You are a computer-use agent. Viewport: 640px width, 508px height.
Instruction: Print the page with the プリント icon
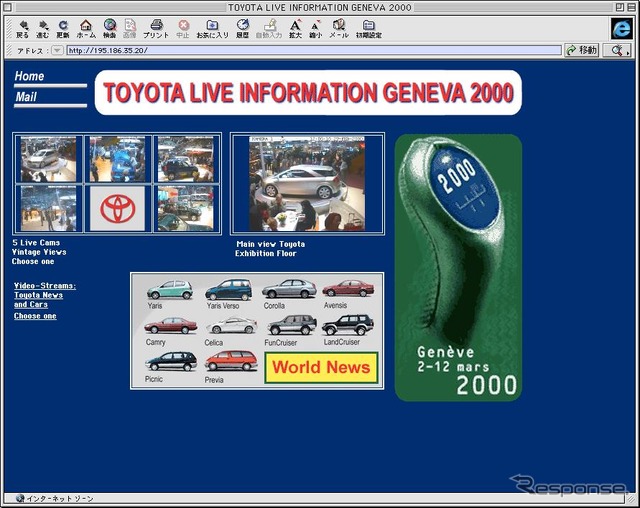pyautogui.click(x=156, y=29)
